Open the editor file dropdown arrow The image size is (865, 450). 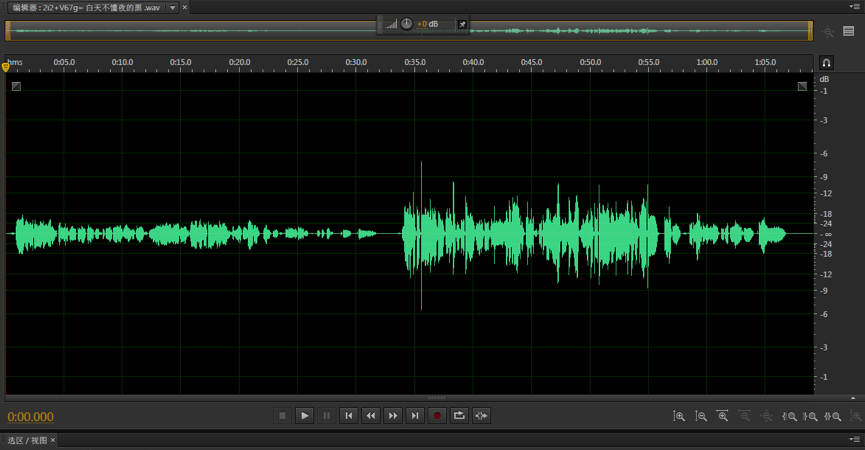pos(172,8)
